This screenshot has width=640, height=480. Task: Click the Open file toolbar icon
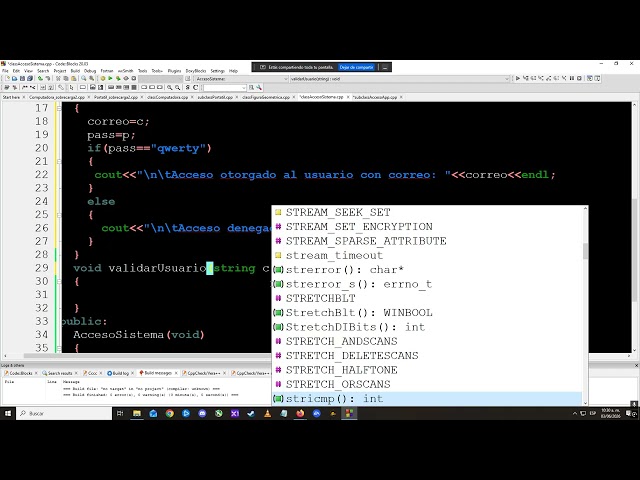[15, 78]
